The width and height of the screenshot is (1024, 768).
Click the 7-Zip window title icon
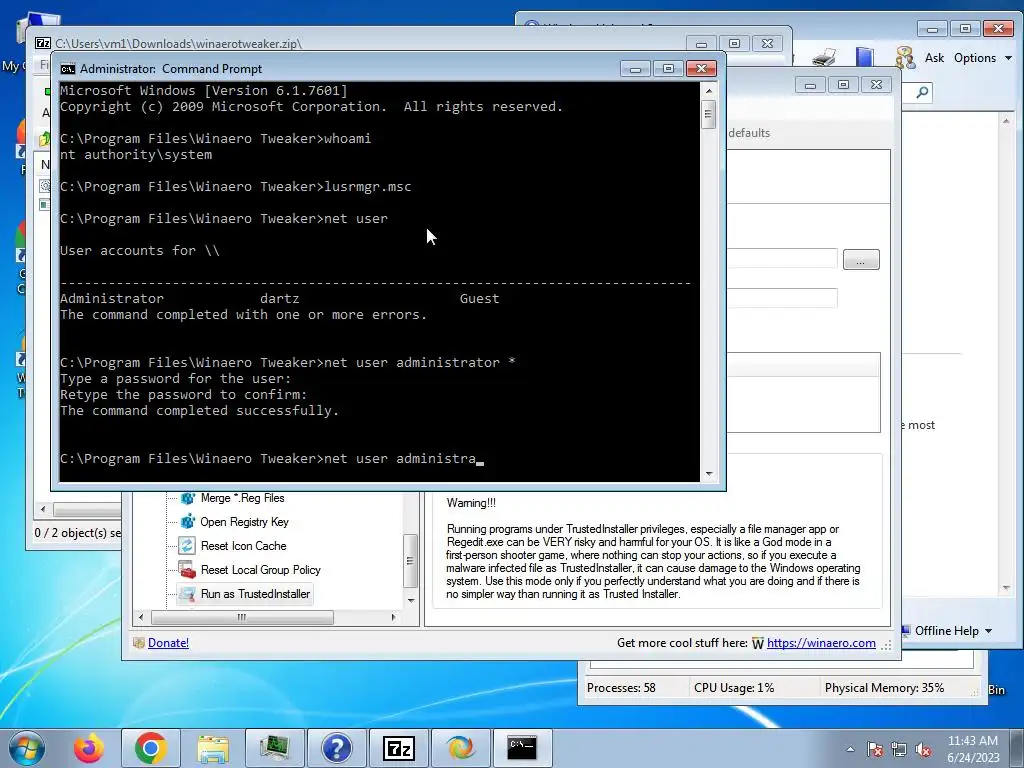tap(42, 43)
